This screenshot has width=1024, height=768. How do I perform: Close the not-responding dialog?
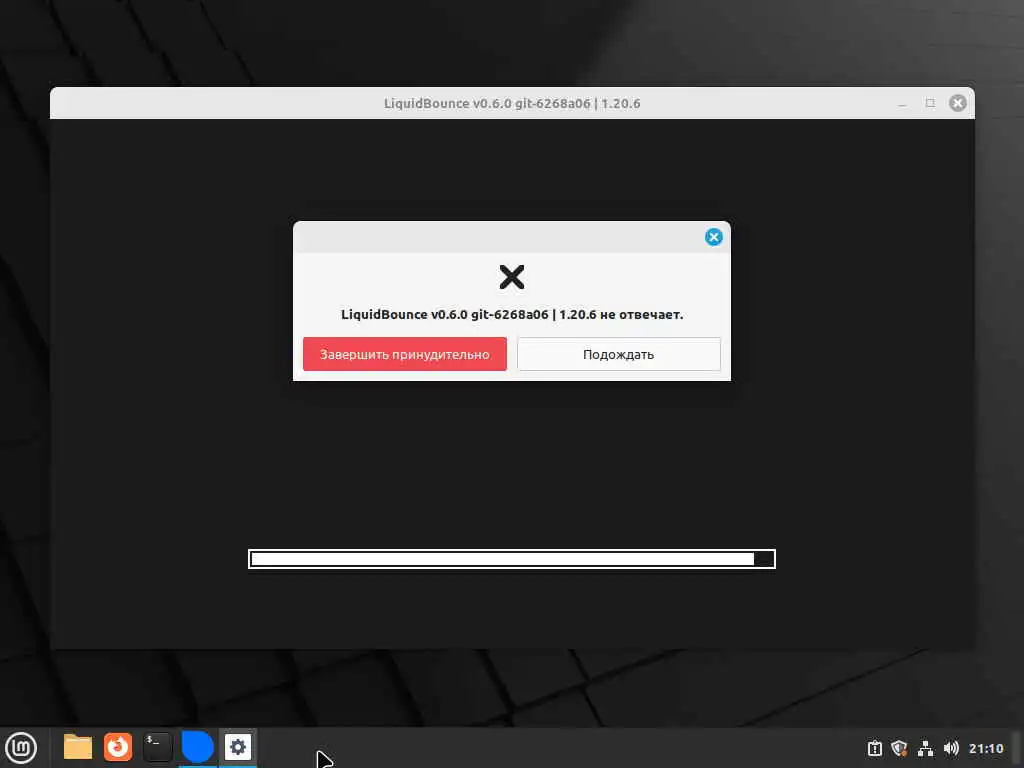pos(714,237)
